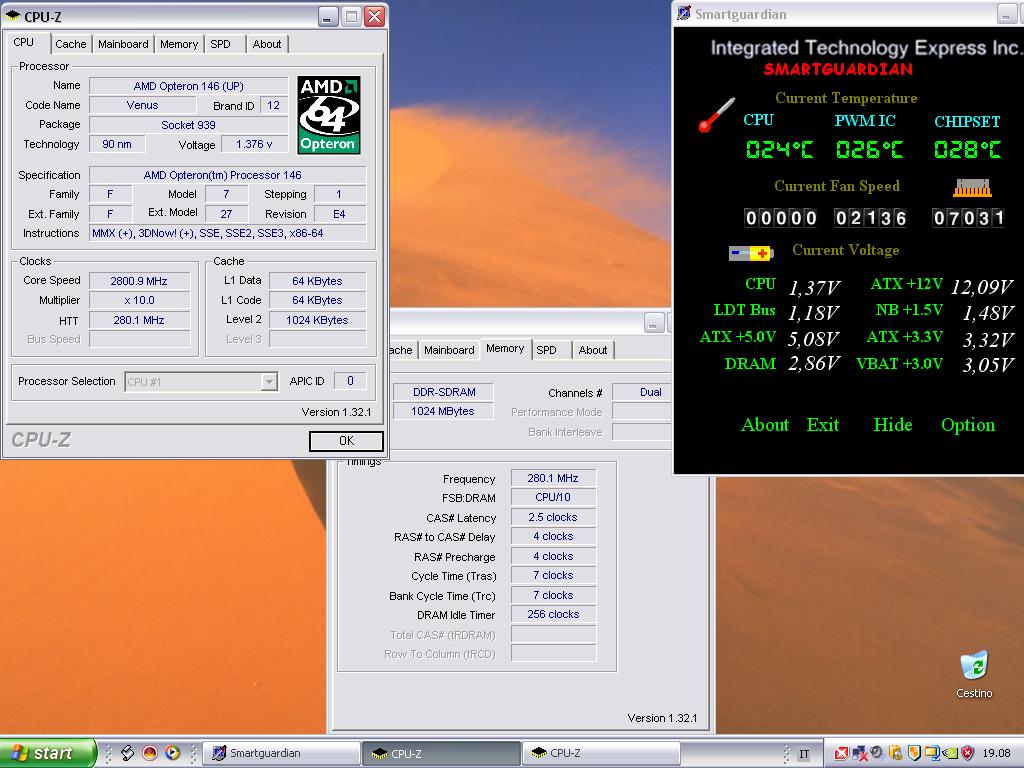Click the folder sync tray icon

point(931,754)
